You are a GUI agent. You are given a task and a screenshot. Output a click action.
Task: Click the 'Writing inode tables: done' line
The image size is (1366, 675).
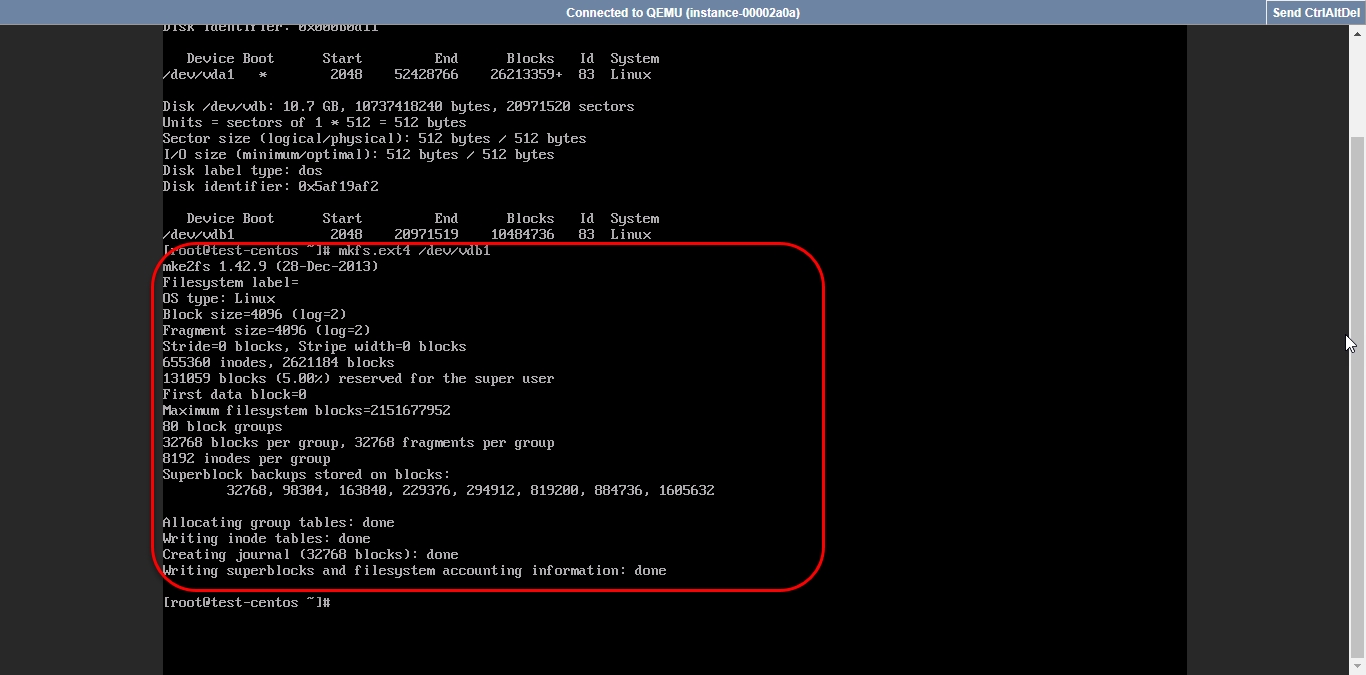pyautogui.click(x=266, y=539)
